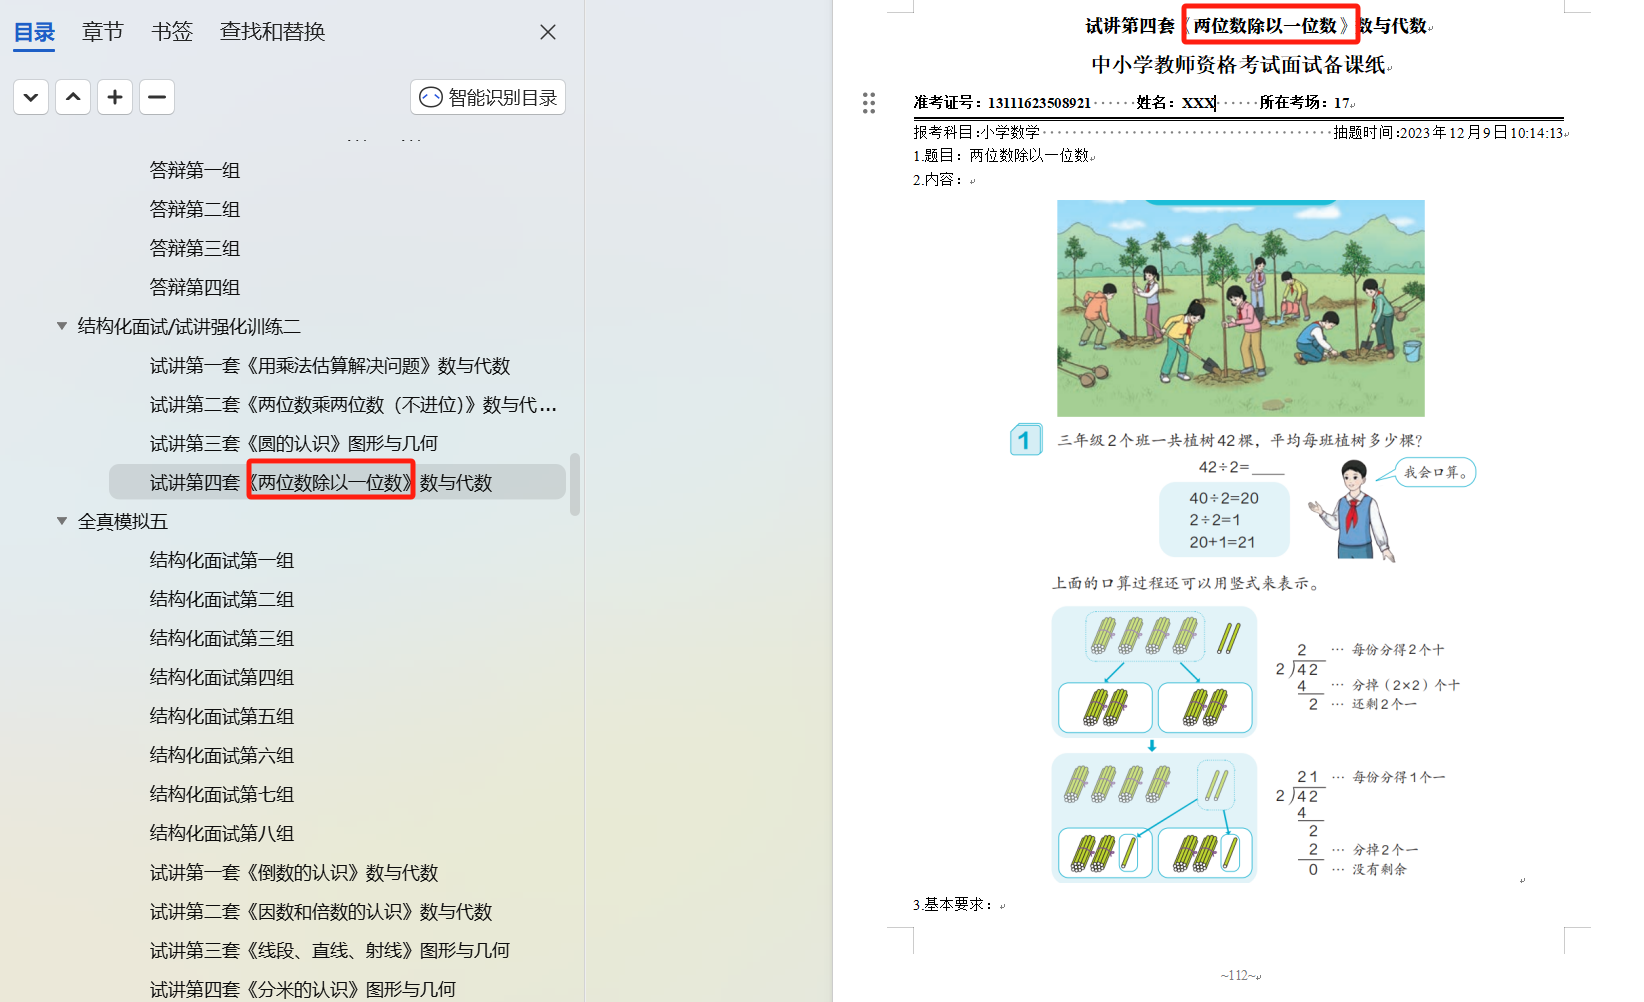
Task: Click the plus button to promote heading level
Action: tap(115, 97)
